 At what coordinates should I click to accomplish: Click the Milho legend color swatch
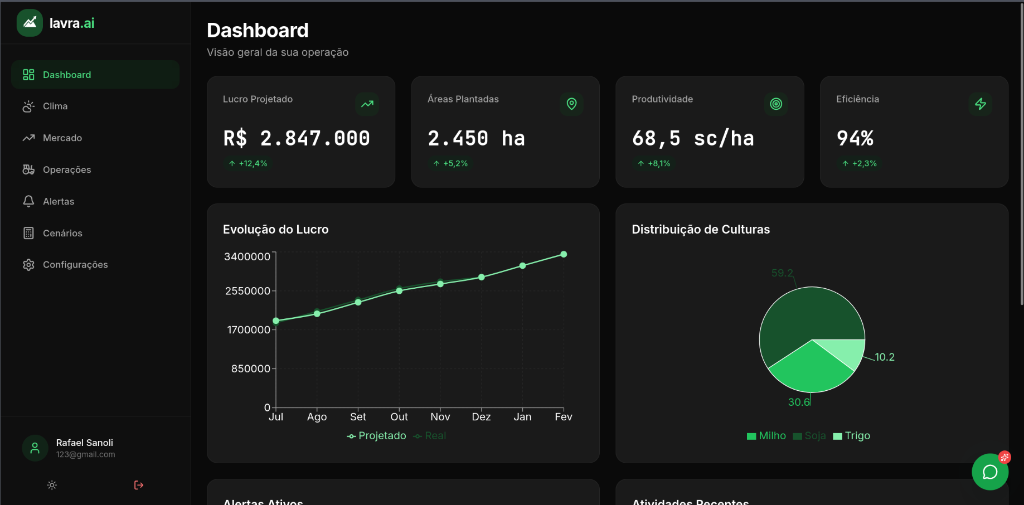click(x=751, y=436)
